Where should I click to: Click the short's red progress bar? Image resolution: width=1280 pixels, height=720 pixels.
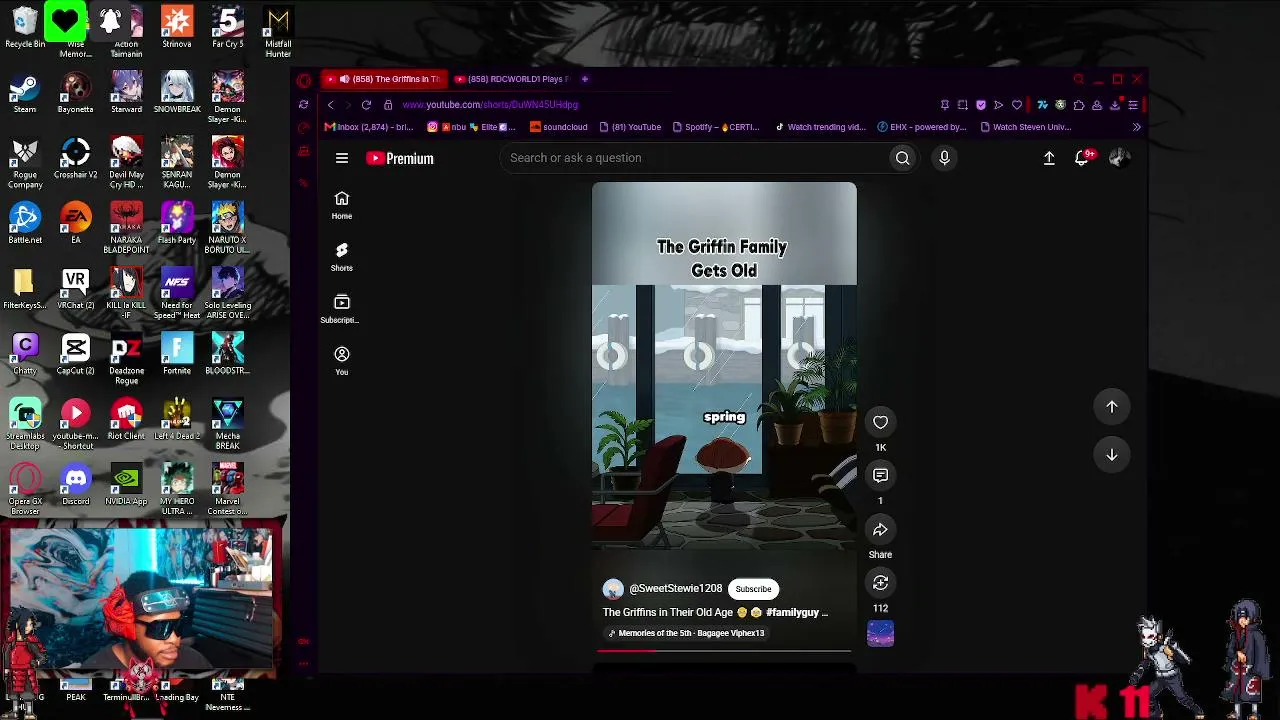[724, 650]
